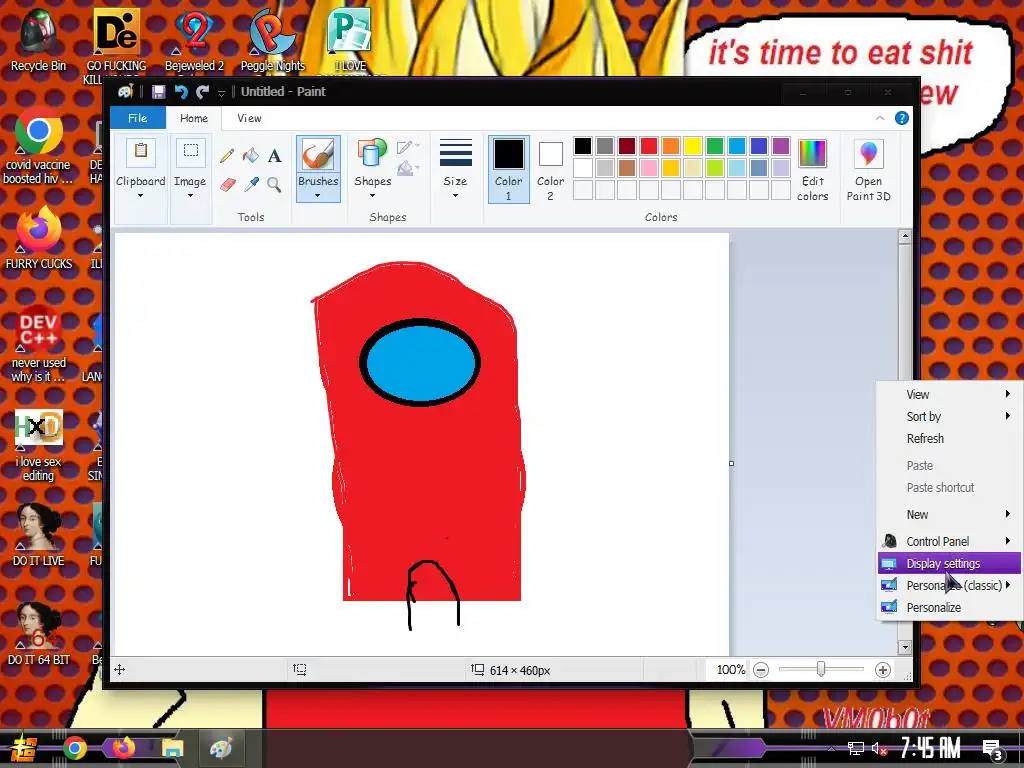Select the Eraser tool
Screen dimensions: 1024x768
pos(227,185)
